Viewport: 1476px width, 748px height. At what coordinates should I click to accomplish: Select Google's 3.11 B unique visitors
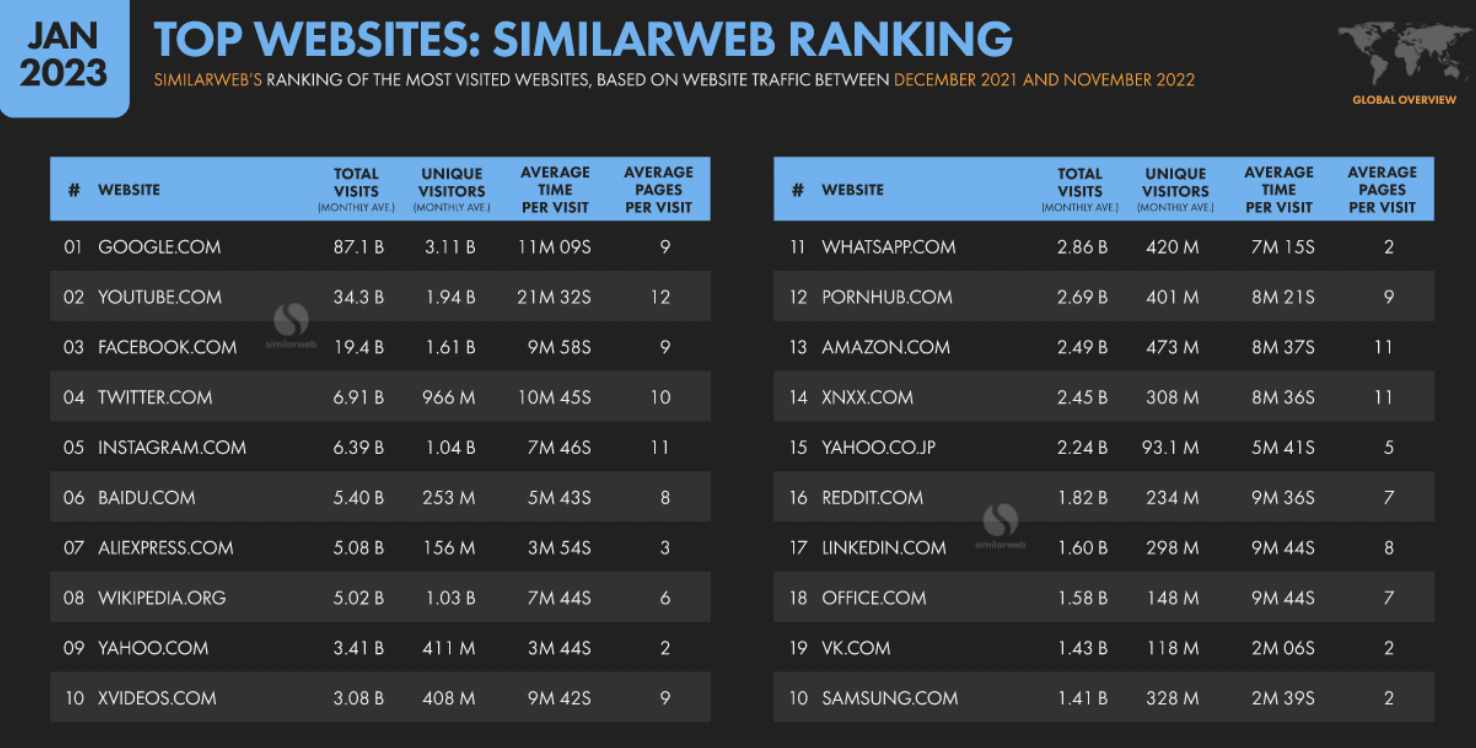tap(450, 247)
